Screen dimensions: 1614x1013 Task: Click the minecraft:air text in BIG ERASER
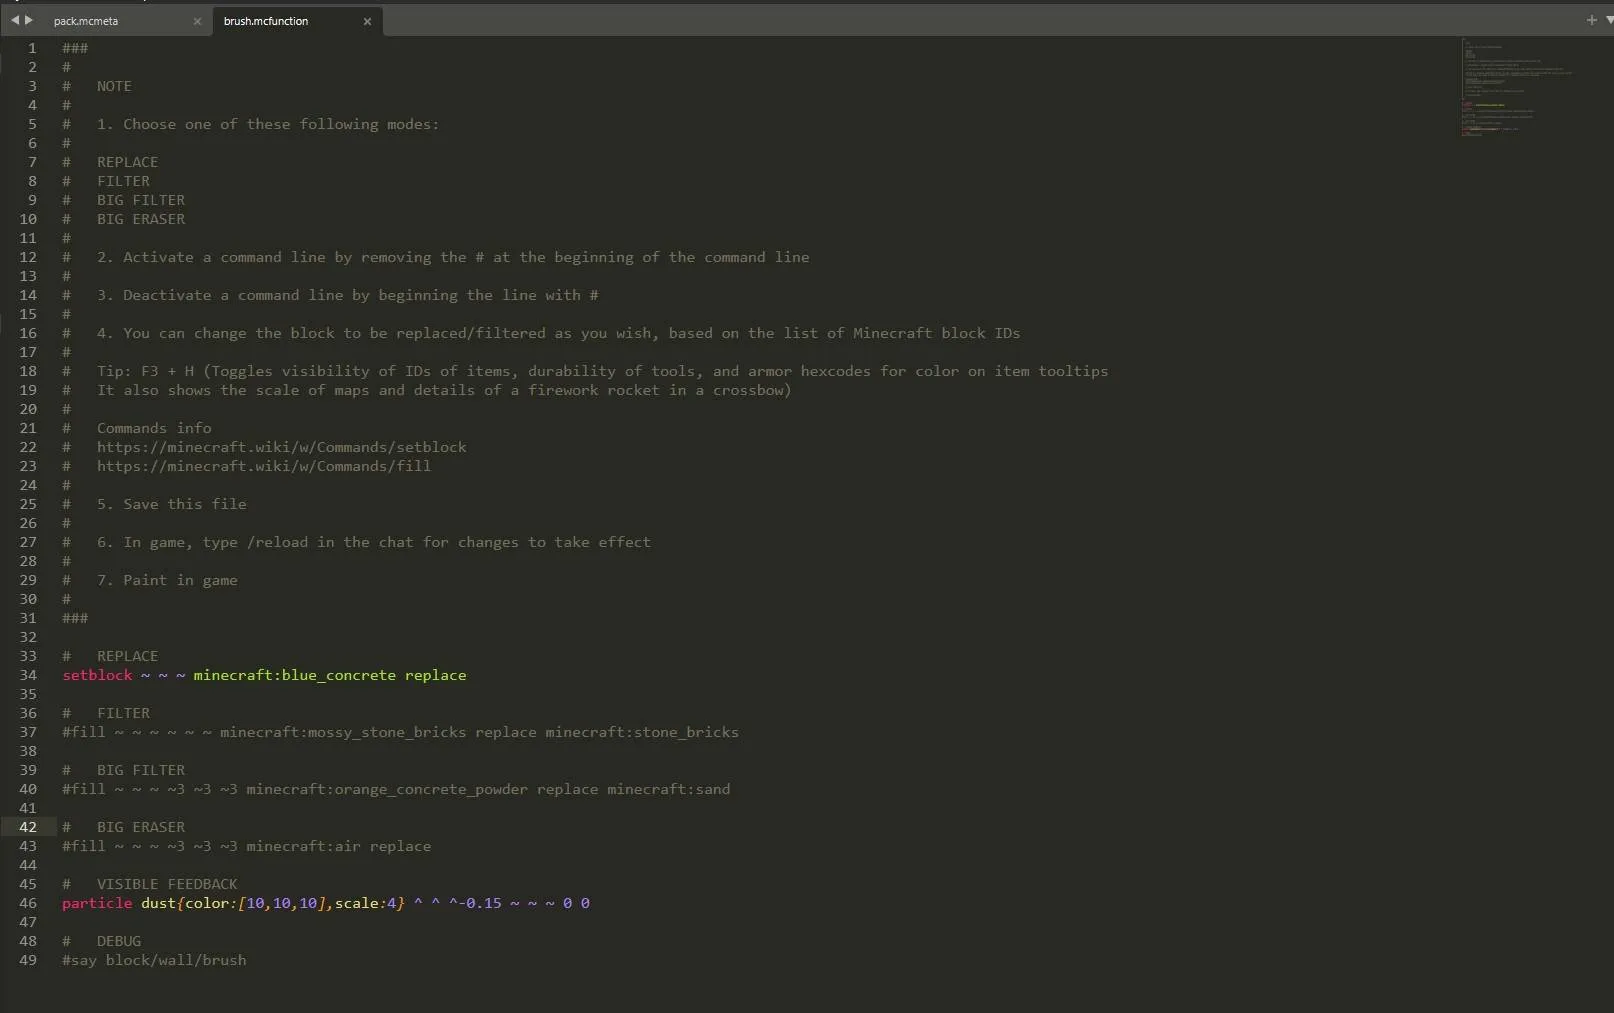tap(303, 846)
